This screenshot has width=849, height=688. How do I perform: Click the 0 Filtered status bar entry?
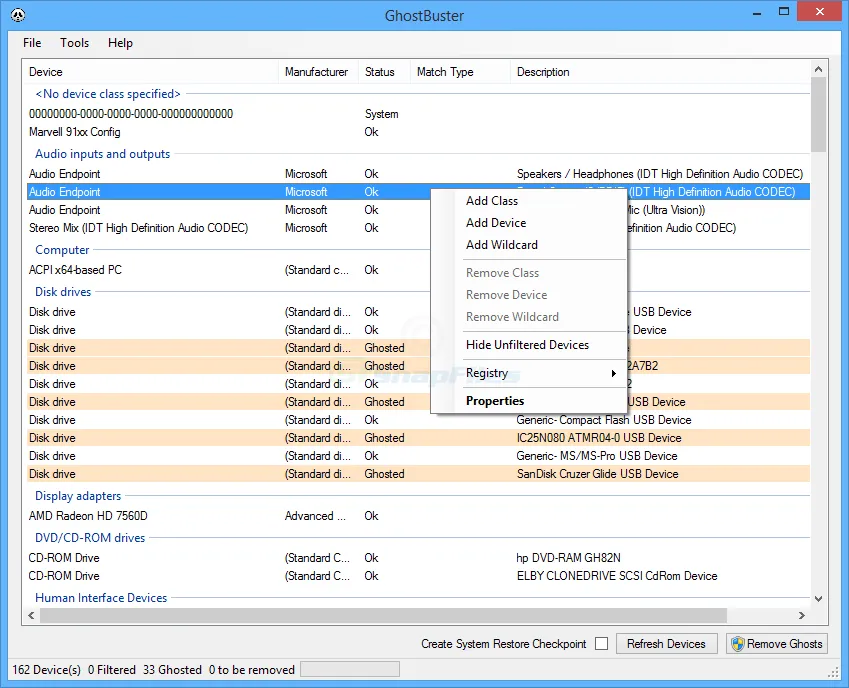112,670
